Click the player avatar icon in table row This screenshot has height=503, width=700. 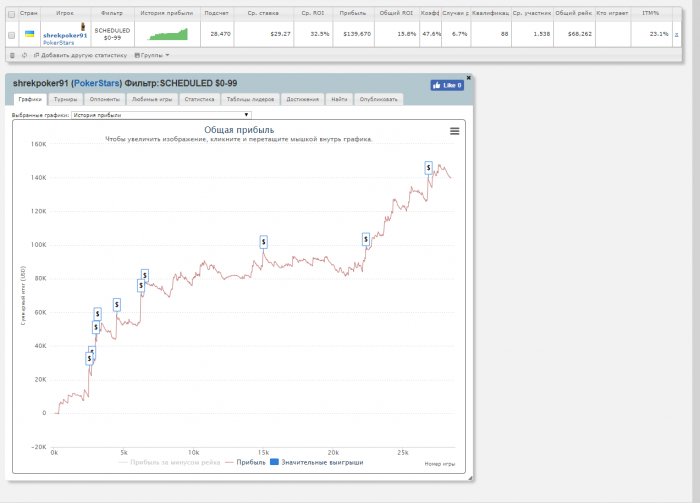coord(83,25)
